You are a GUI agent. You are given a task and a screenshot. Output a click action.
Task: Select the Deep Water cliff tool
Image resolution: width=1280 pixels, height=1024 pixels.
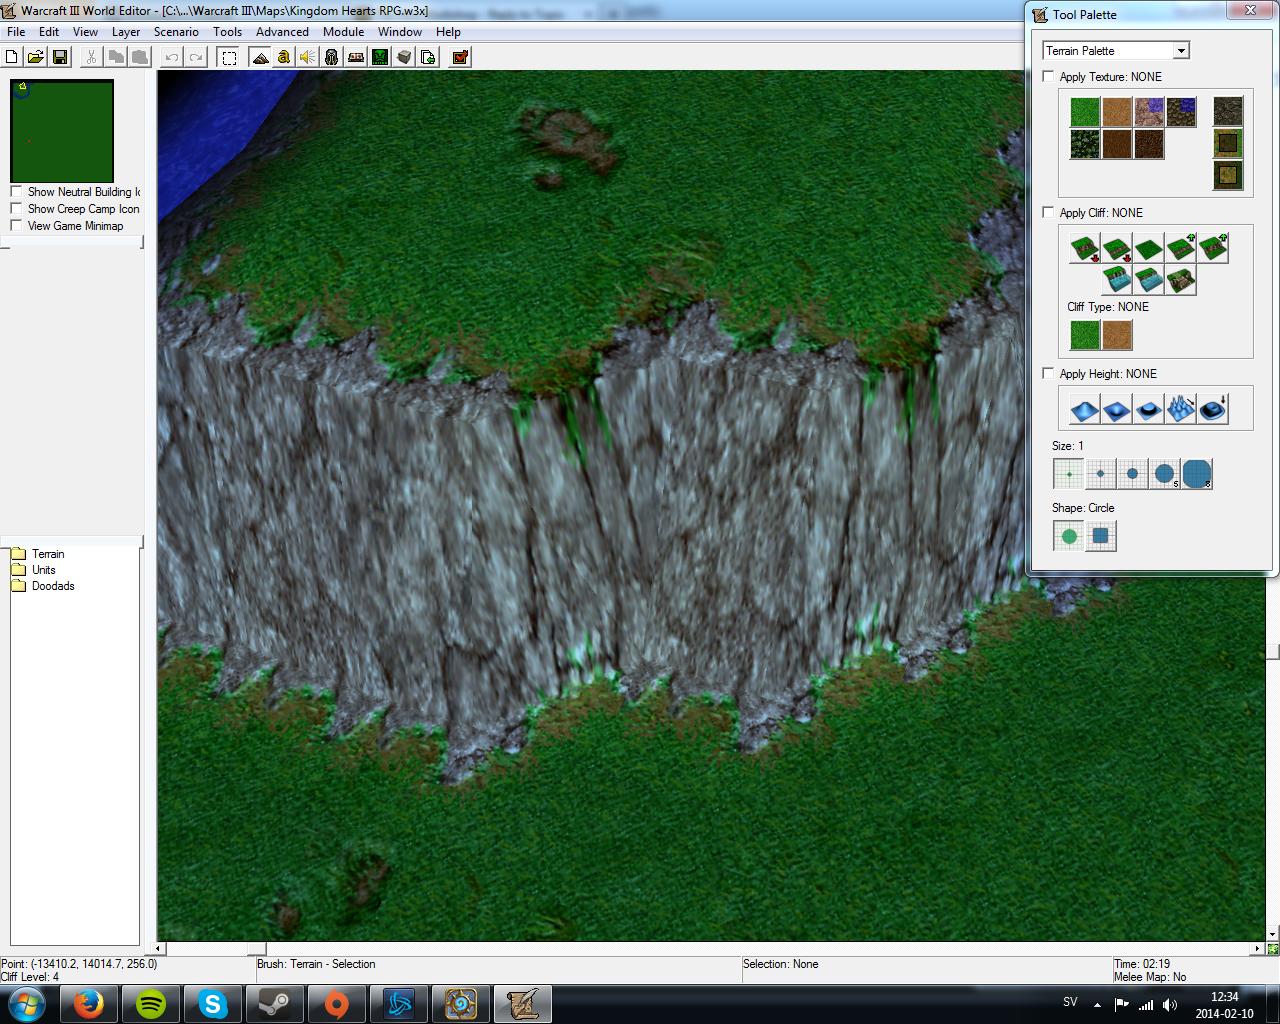click(1117, 280)
